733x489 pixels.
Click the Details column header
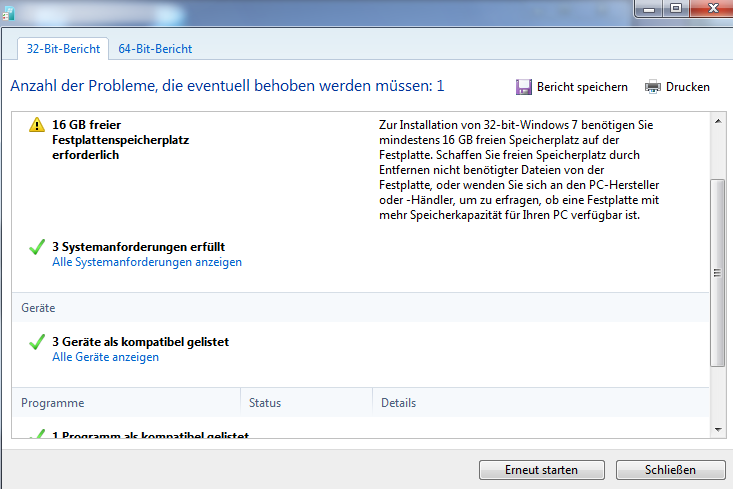tap(541, 403)
